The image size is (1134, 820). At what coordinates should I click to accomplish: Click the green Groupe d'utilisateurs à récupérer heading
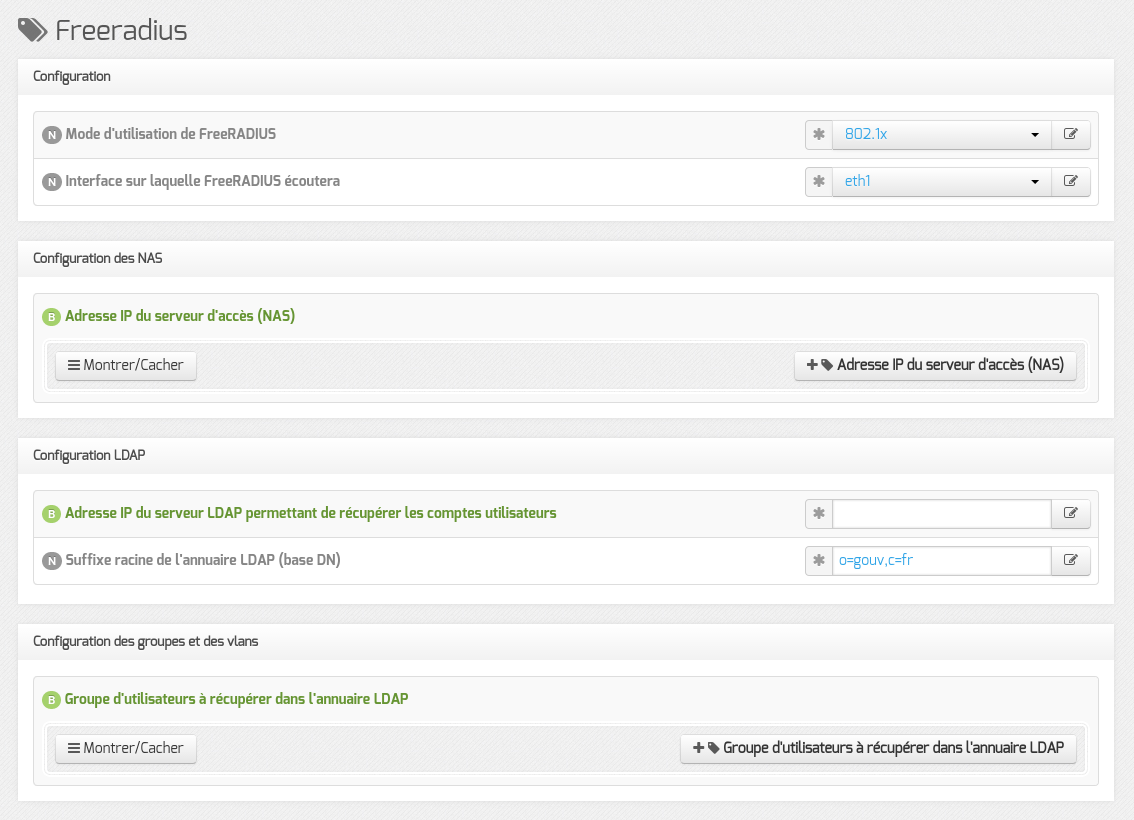click(x=236, y=699)
